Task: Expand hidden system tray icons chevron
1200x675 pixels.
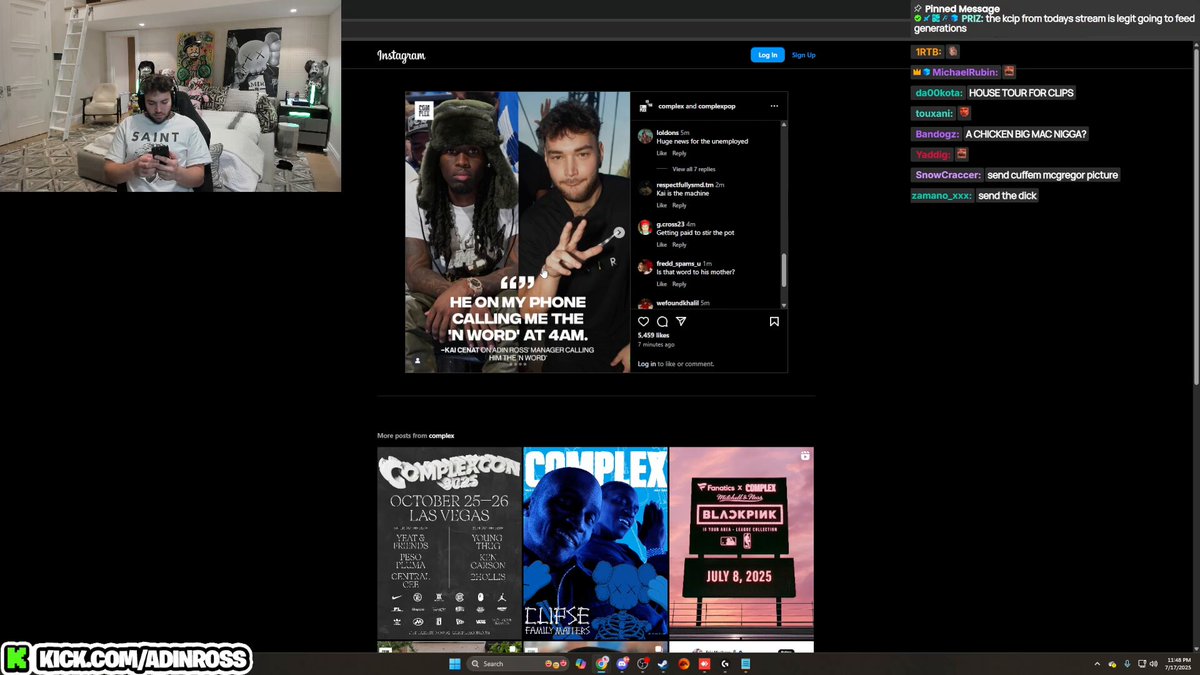Action: 1097,664
